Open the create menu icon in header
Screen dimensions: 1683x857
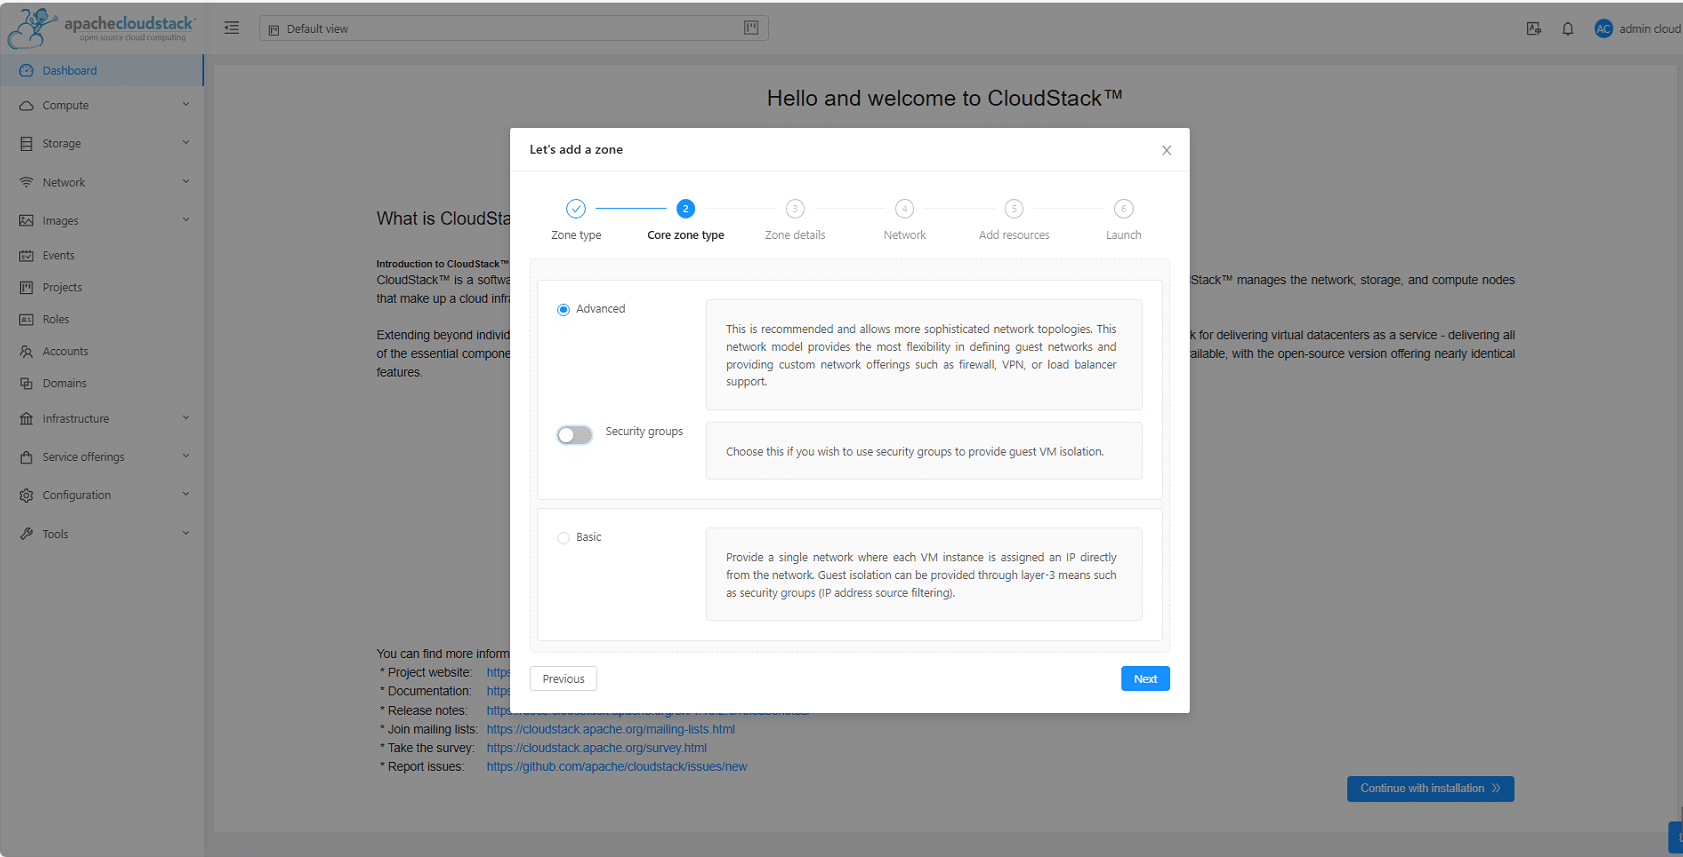[x=1533, y=29]
